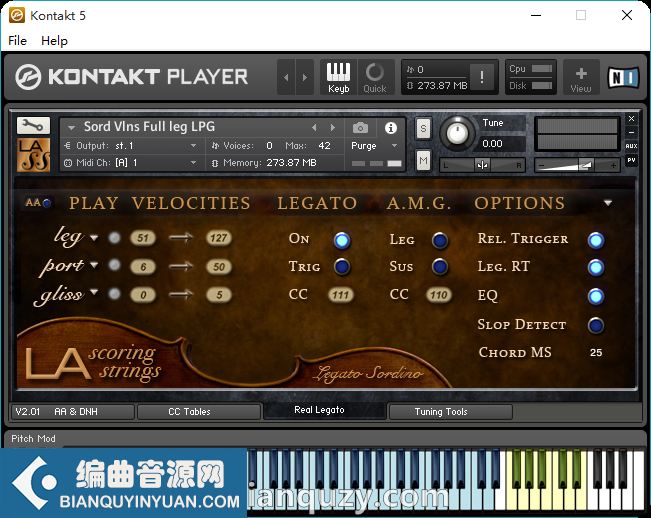Click the Max voices value 42
651x518 pixels.
click(324, 146)
